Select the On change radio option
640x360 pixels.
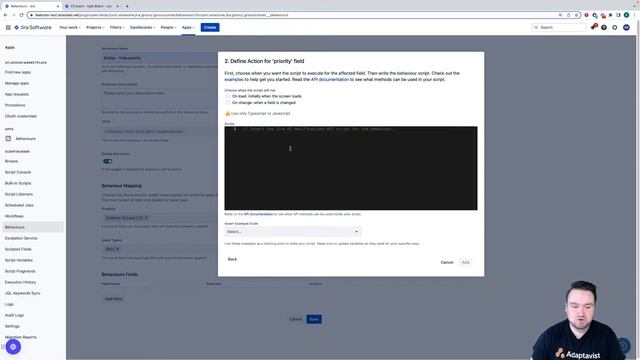click(x=228, y=102)
